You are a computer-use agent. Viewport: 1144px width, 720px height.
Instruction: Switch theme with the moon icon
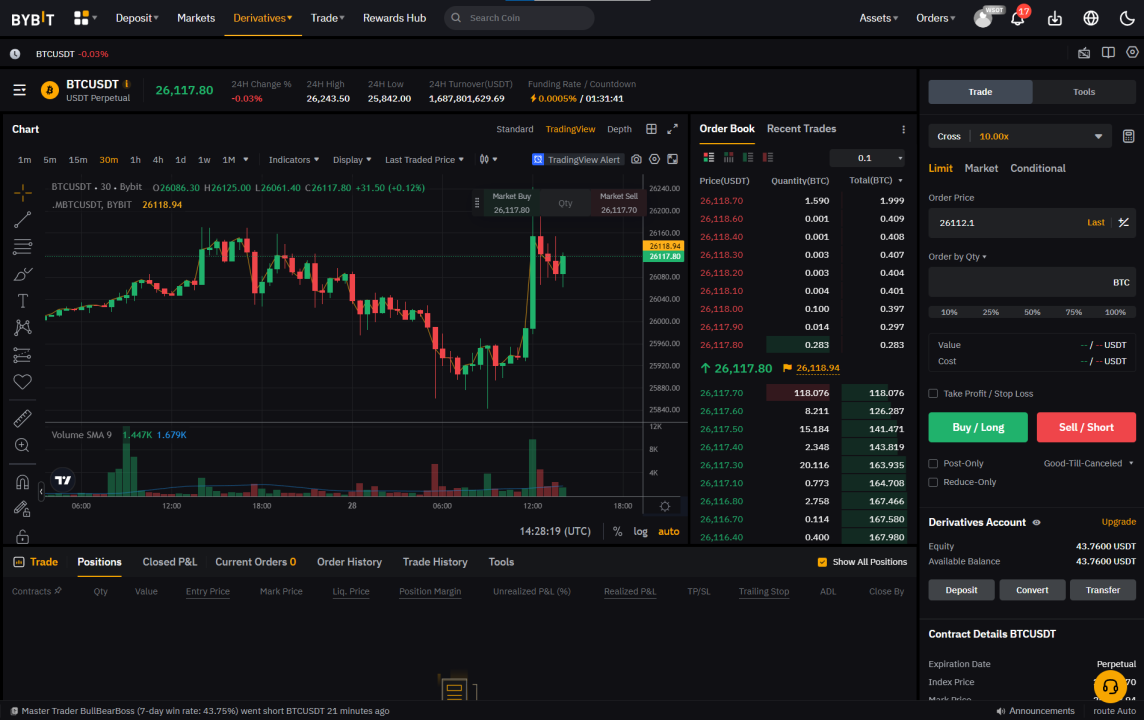pos(1127,18)
